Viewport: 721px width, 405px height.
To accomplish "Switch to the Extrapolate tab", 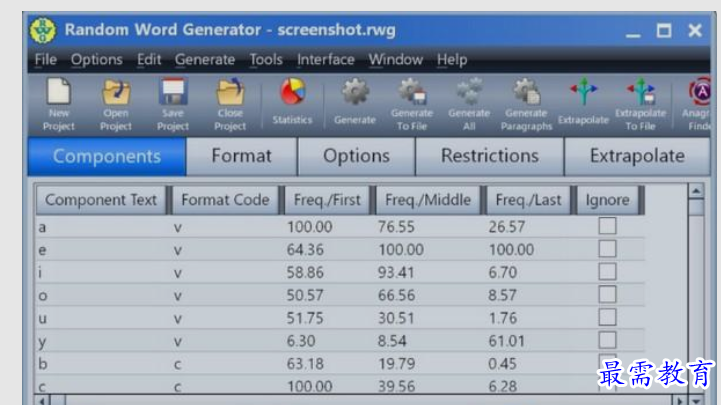I will (637, 157).
